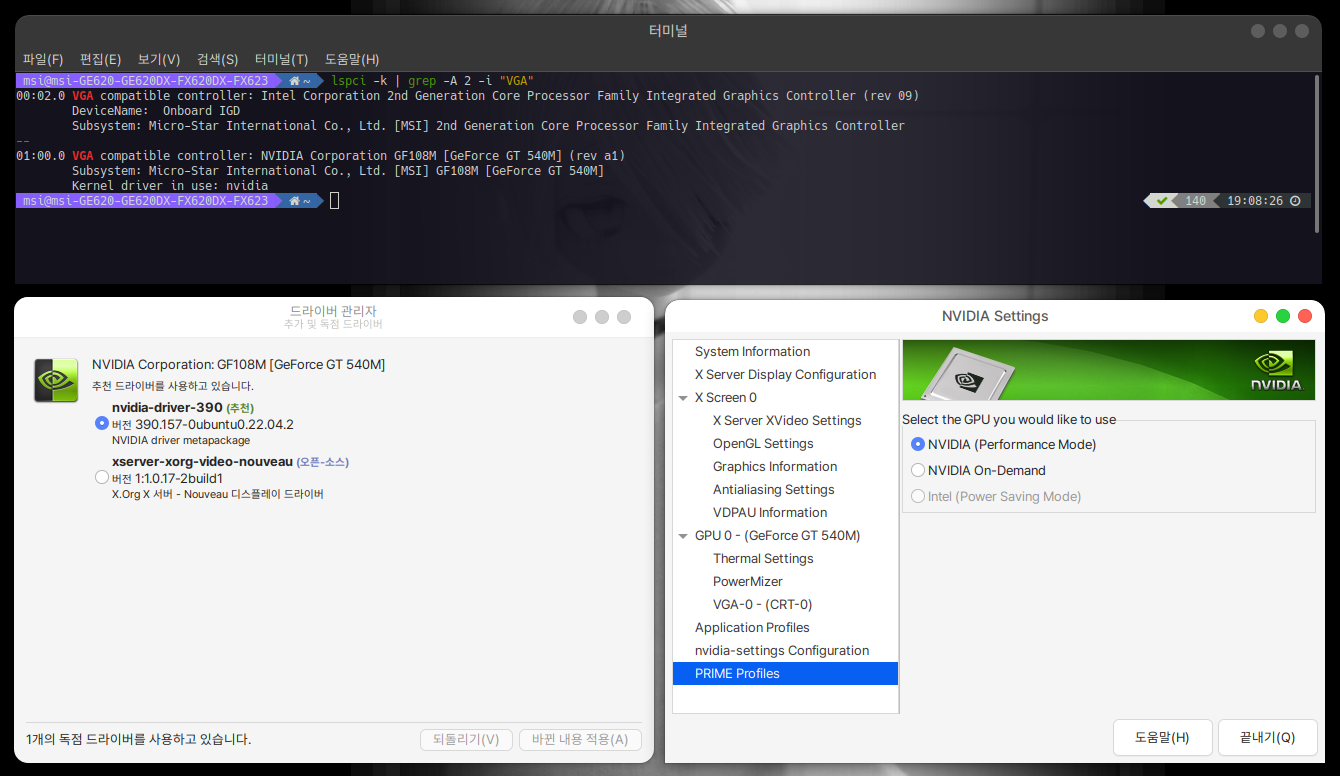Open Graphics Information entry

(775, 467)
